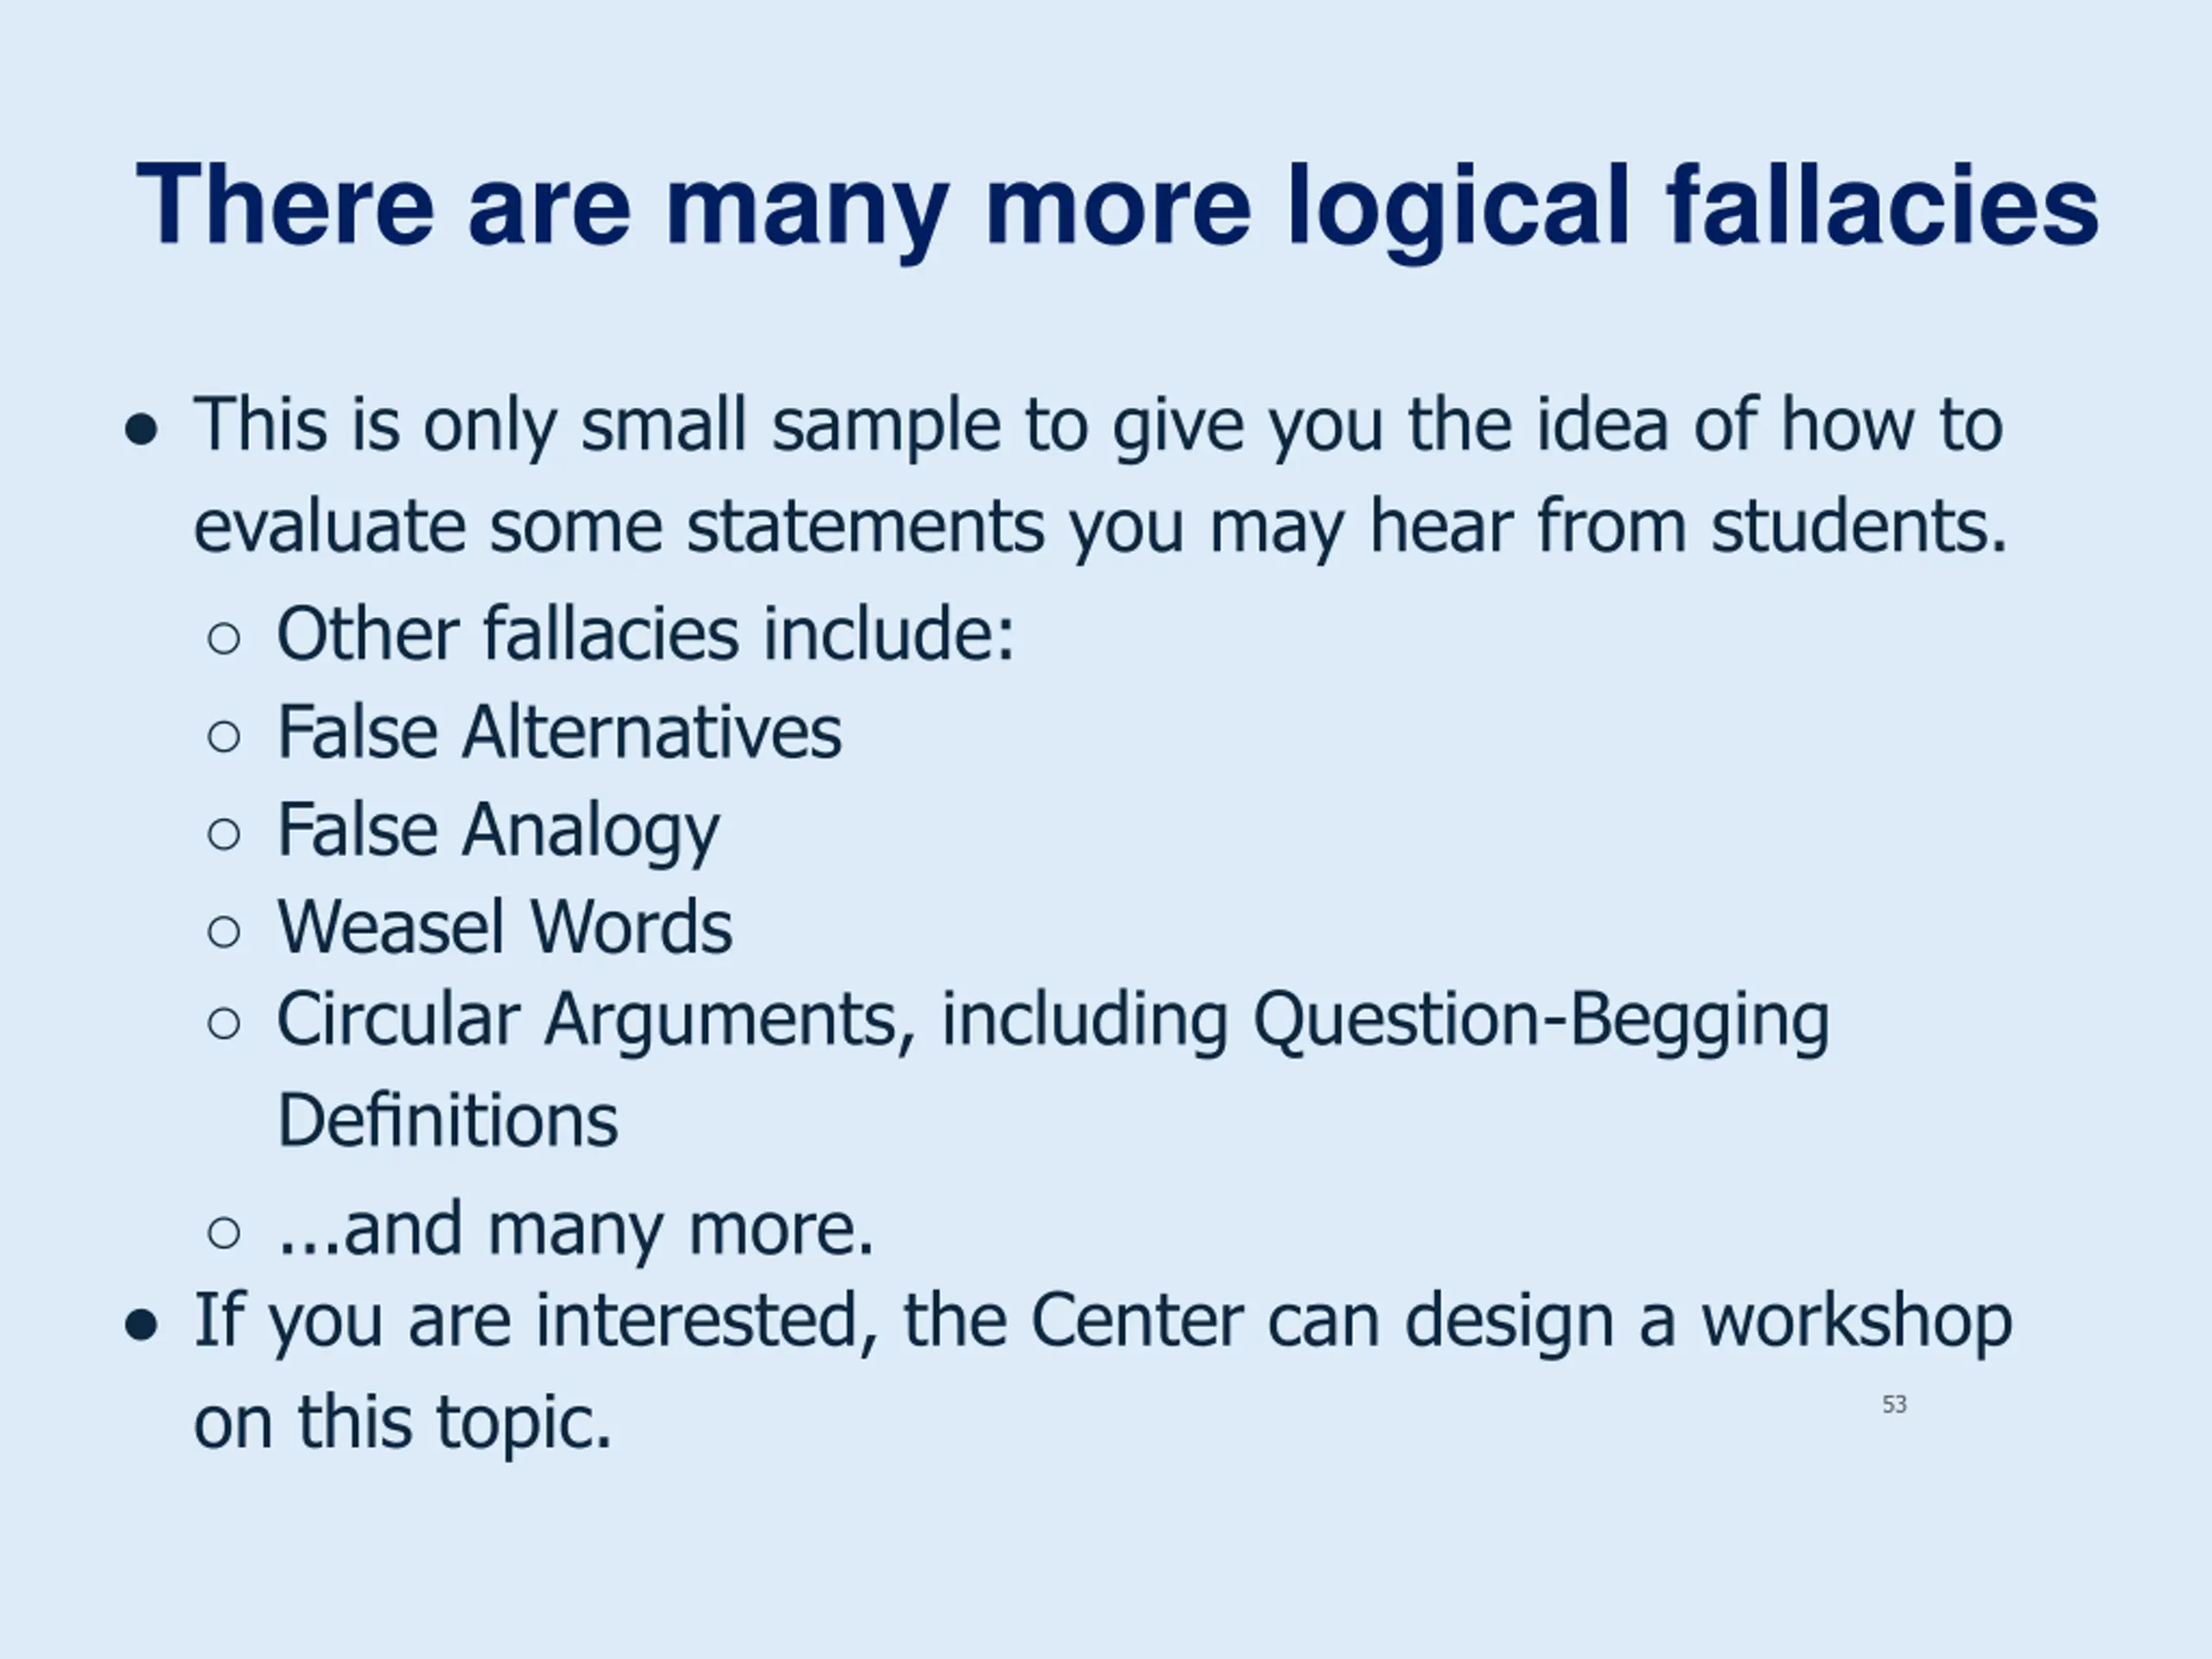Click the paragraph starting "This is only small sample"
Image resolution: width=2212 pixels, height=1659 pixels.
click(x=1098, y=475)
